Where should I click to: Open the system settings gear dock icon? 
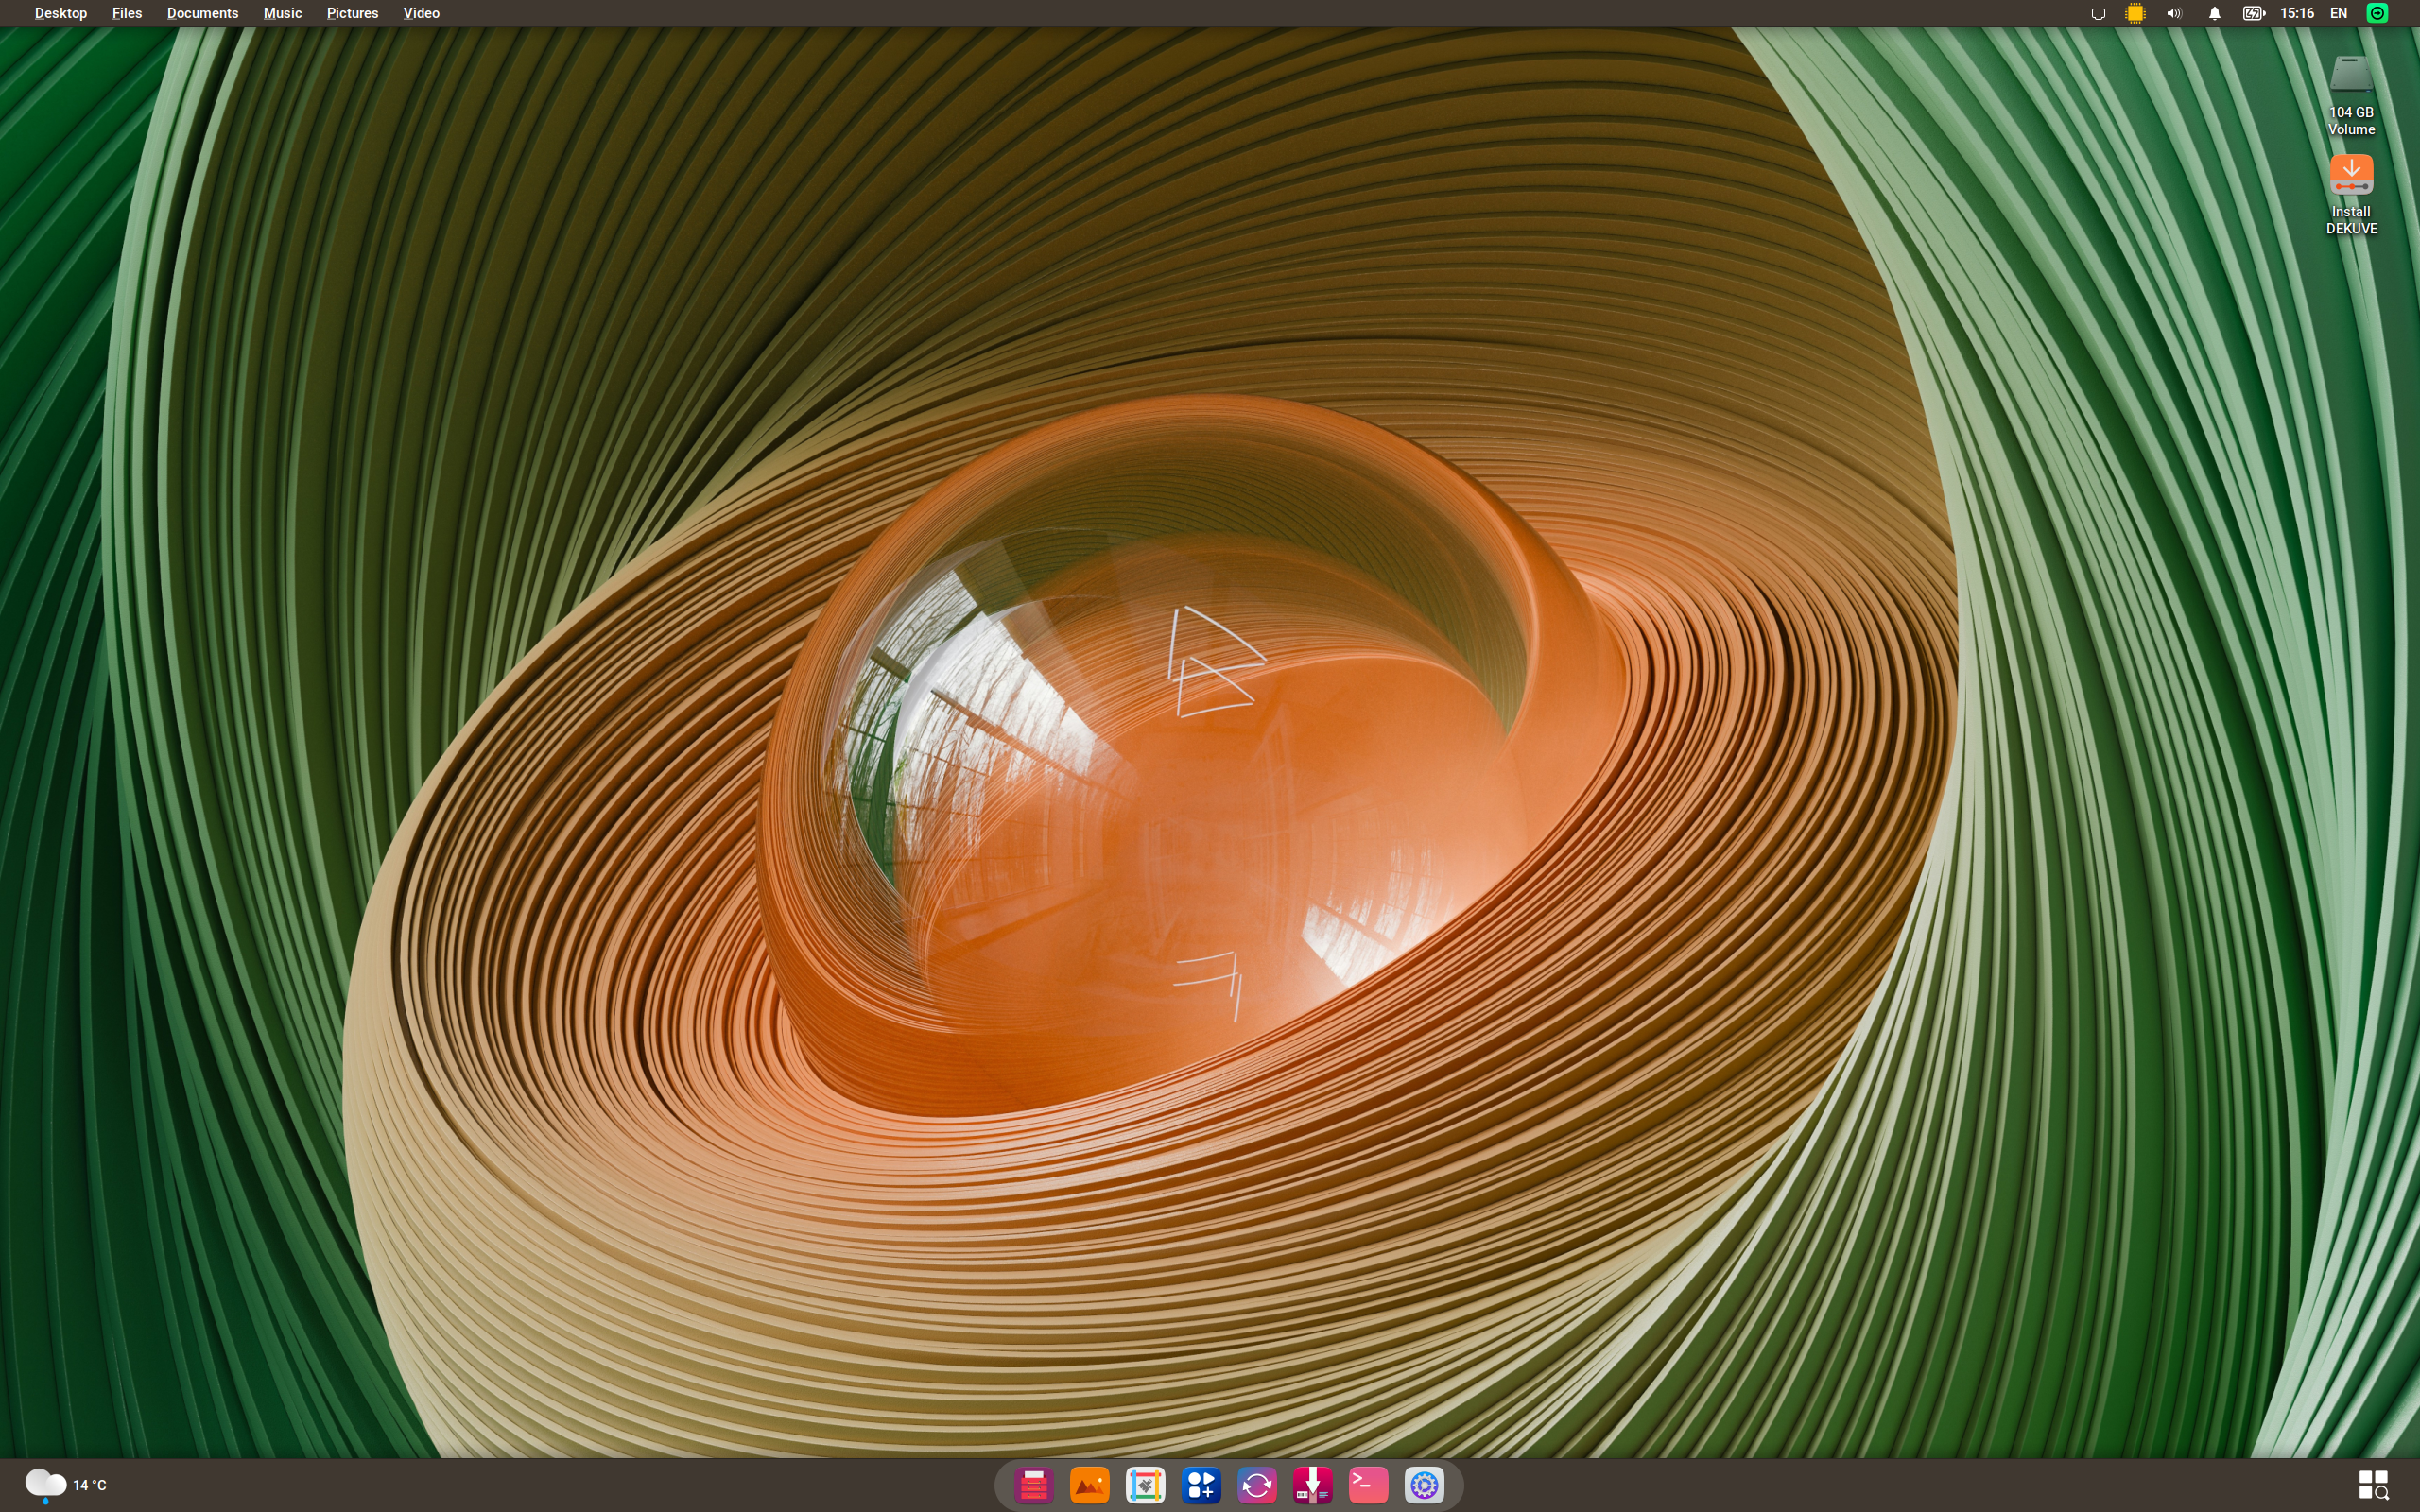(1424, 1485)
